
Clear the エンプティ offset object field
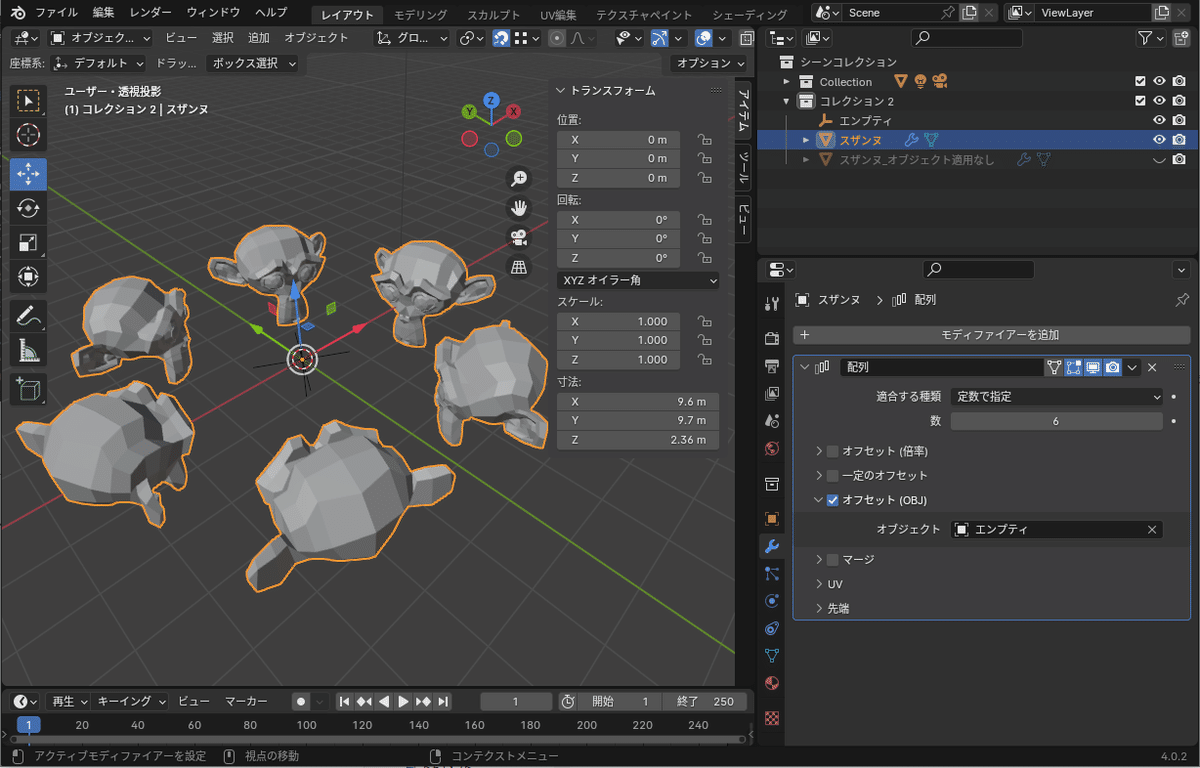[x=1152, y=530]
